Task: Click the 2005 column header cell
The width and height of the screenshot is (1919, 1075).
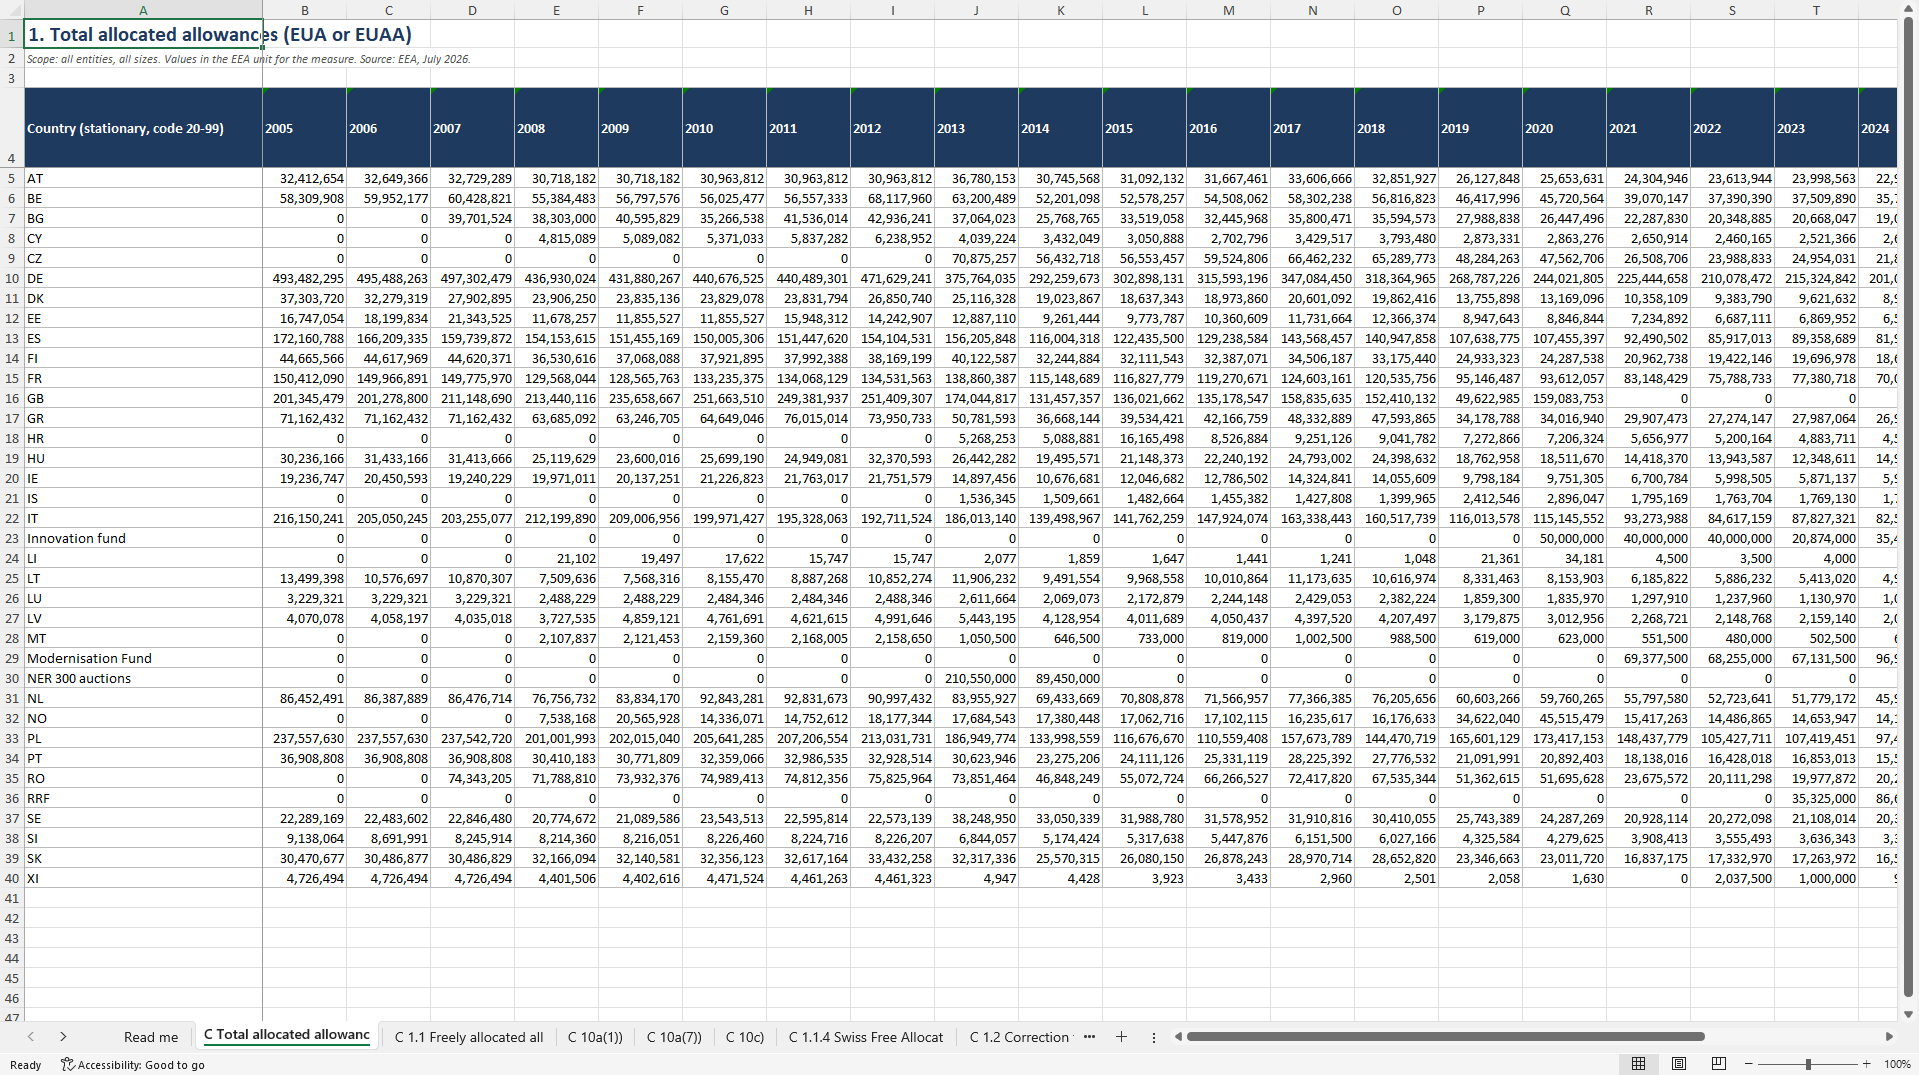Action: click(x=305, y=128)
